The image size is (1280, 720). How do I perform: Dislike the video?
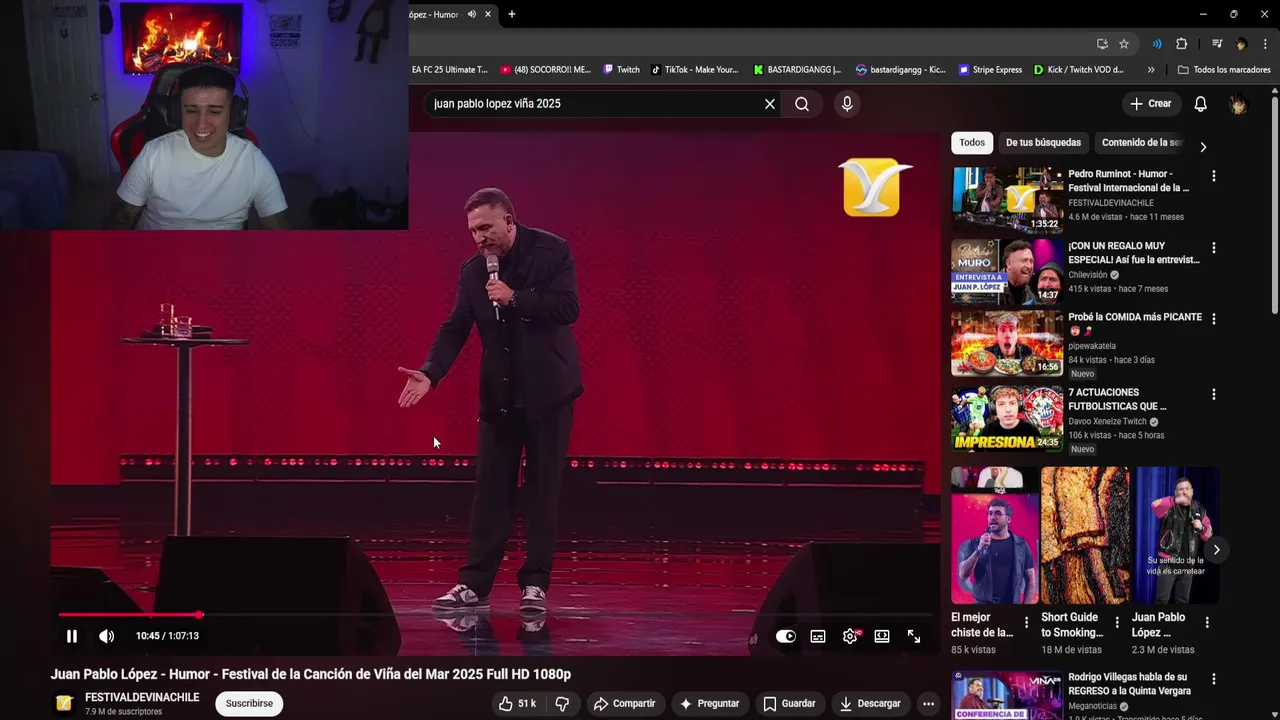click(x=562, y=704)
